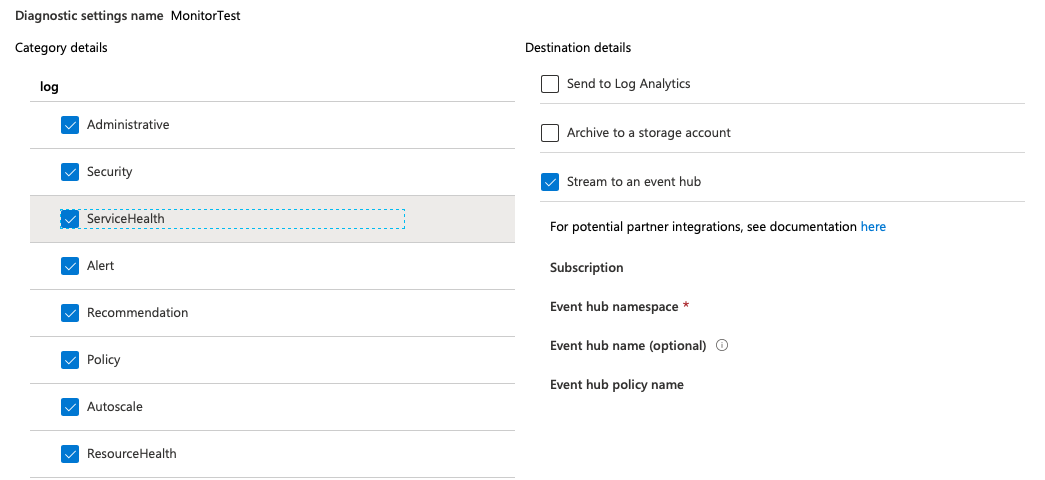
Task: Uncheck the Security log category
Action: [x=70, y=172]
